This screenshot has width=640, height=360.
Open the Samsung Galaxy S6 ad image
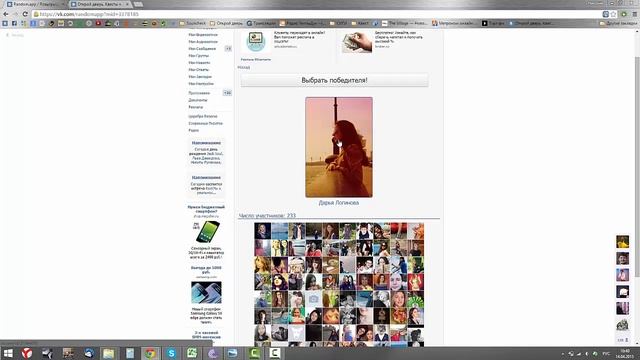coord(207,293)
